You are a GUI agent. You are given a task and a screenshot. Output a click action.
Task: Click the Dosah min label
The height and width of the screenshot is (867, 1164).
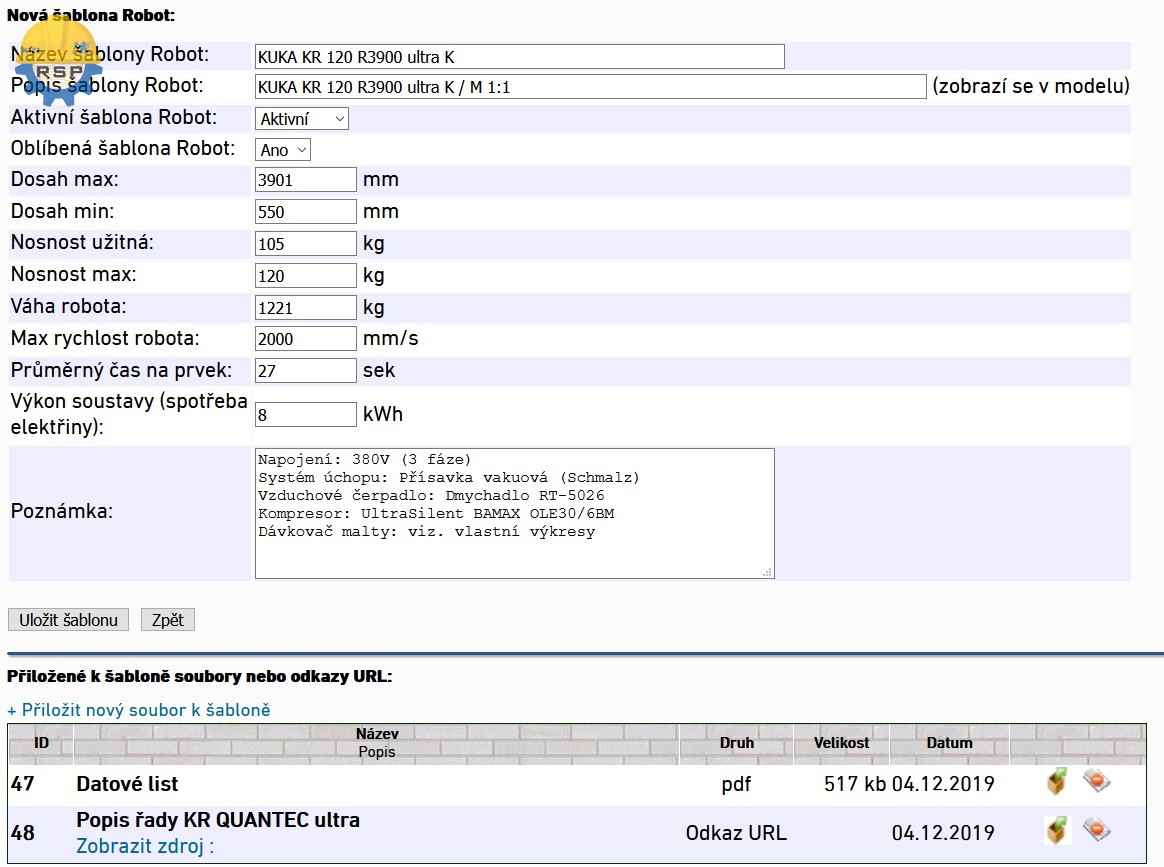(62, 211)
